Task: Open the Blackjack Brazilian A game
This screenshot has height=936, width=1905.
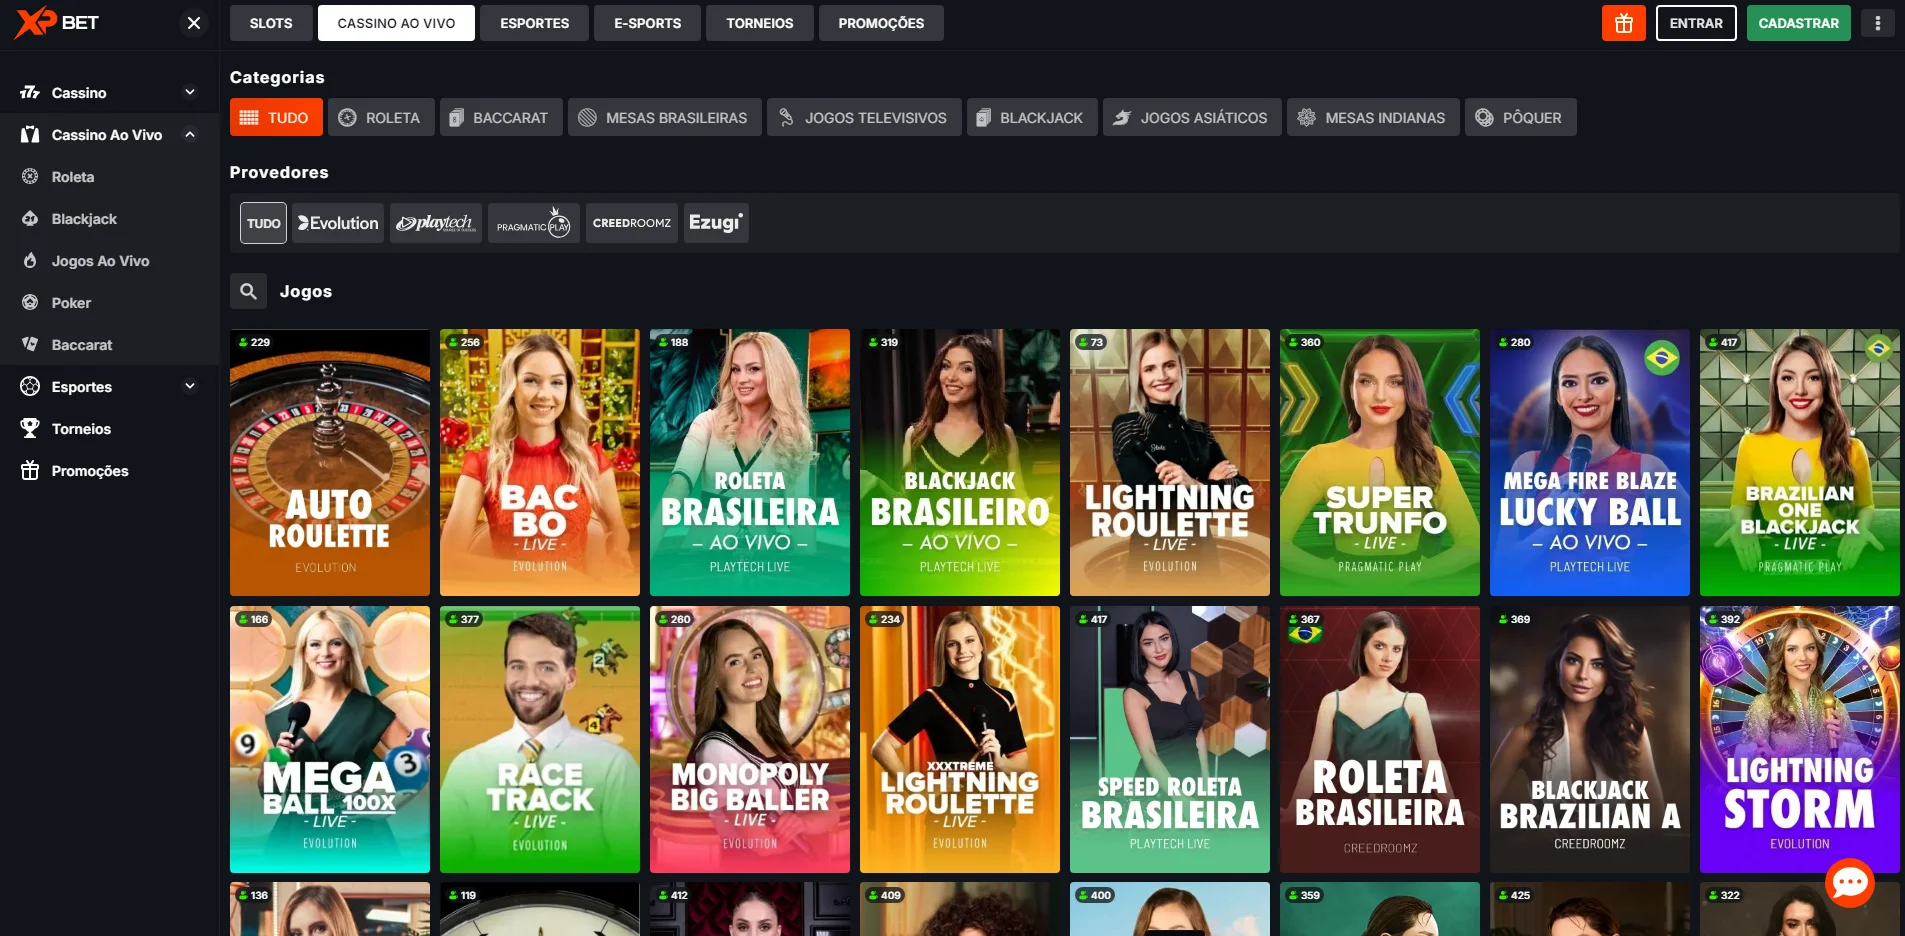Action: point(1590,739)
